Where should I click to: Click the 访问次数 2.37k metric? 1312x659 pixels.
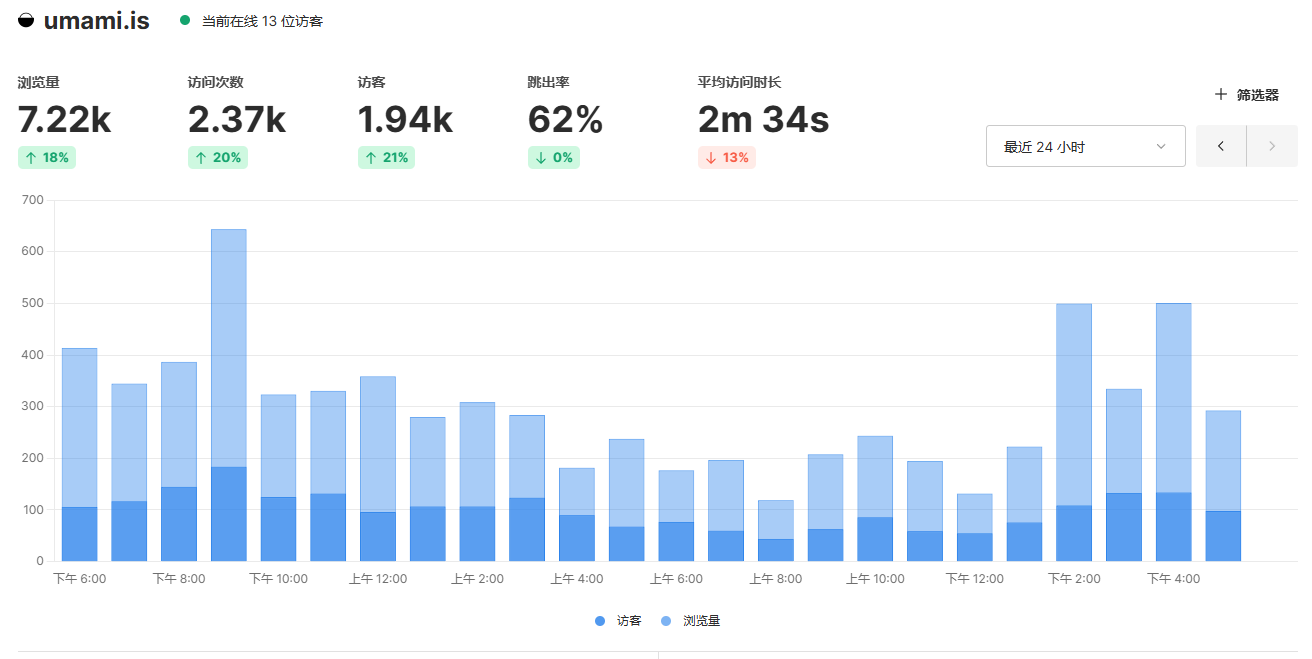pos(237,119)
